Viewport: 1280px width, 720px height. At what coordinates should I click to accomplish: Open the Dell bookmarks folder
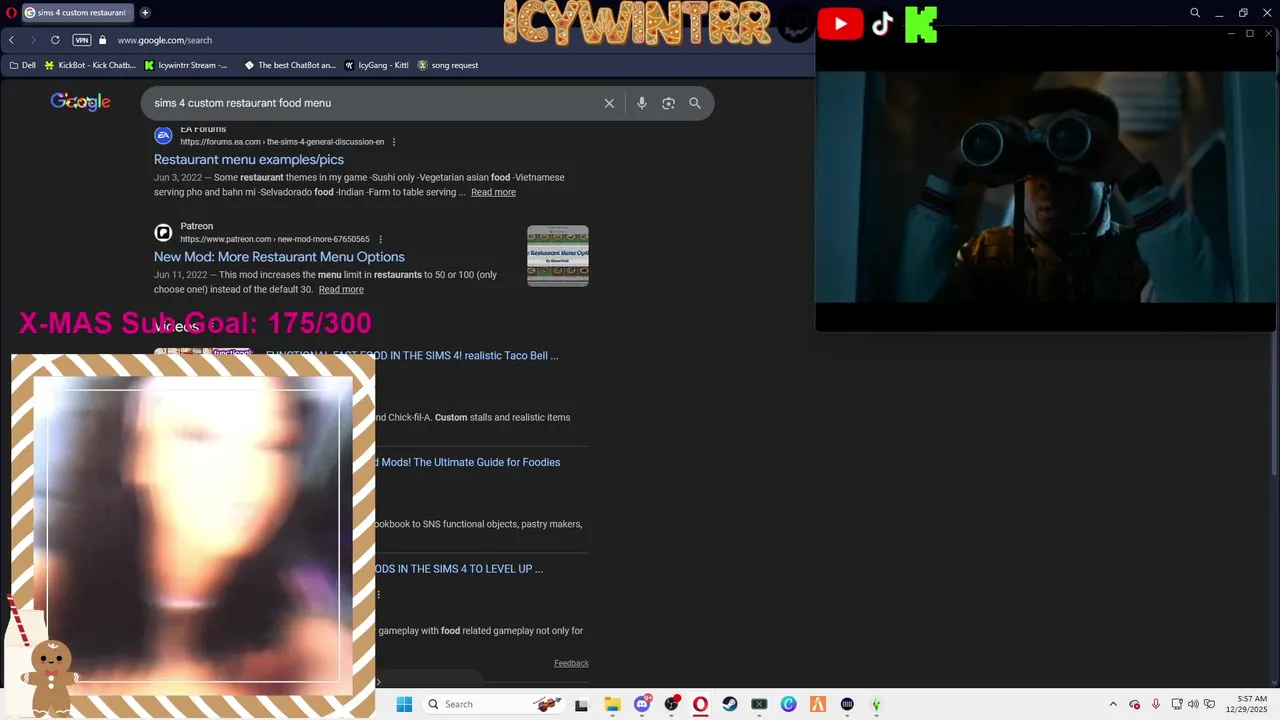(22, 65)
